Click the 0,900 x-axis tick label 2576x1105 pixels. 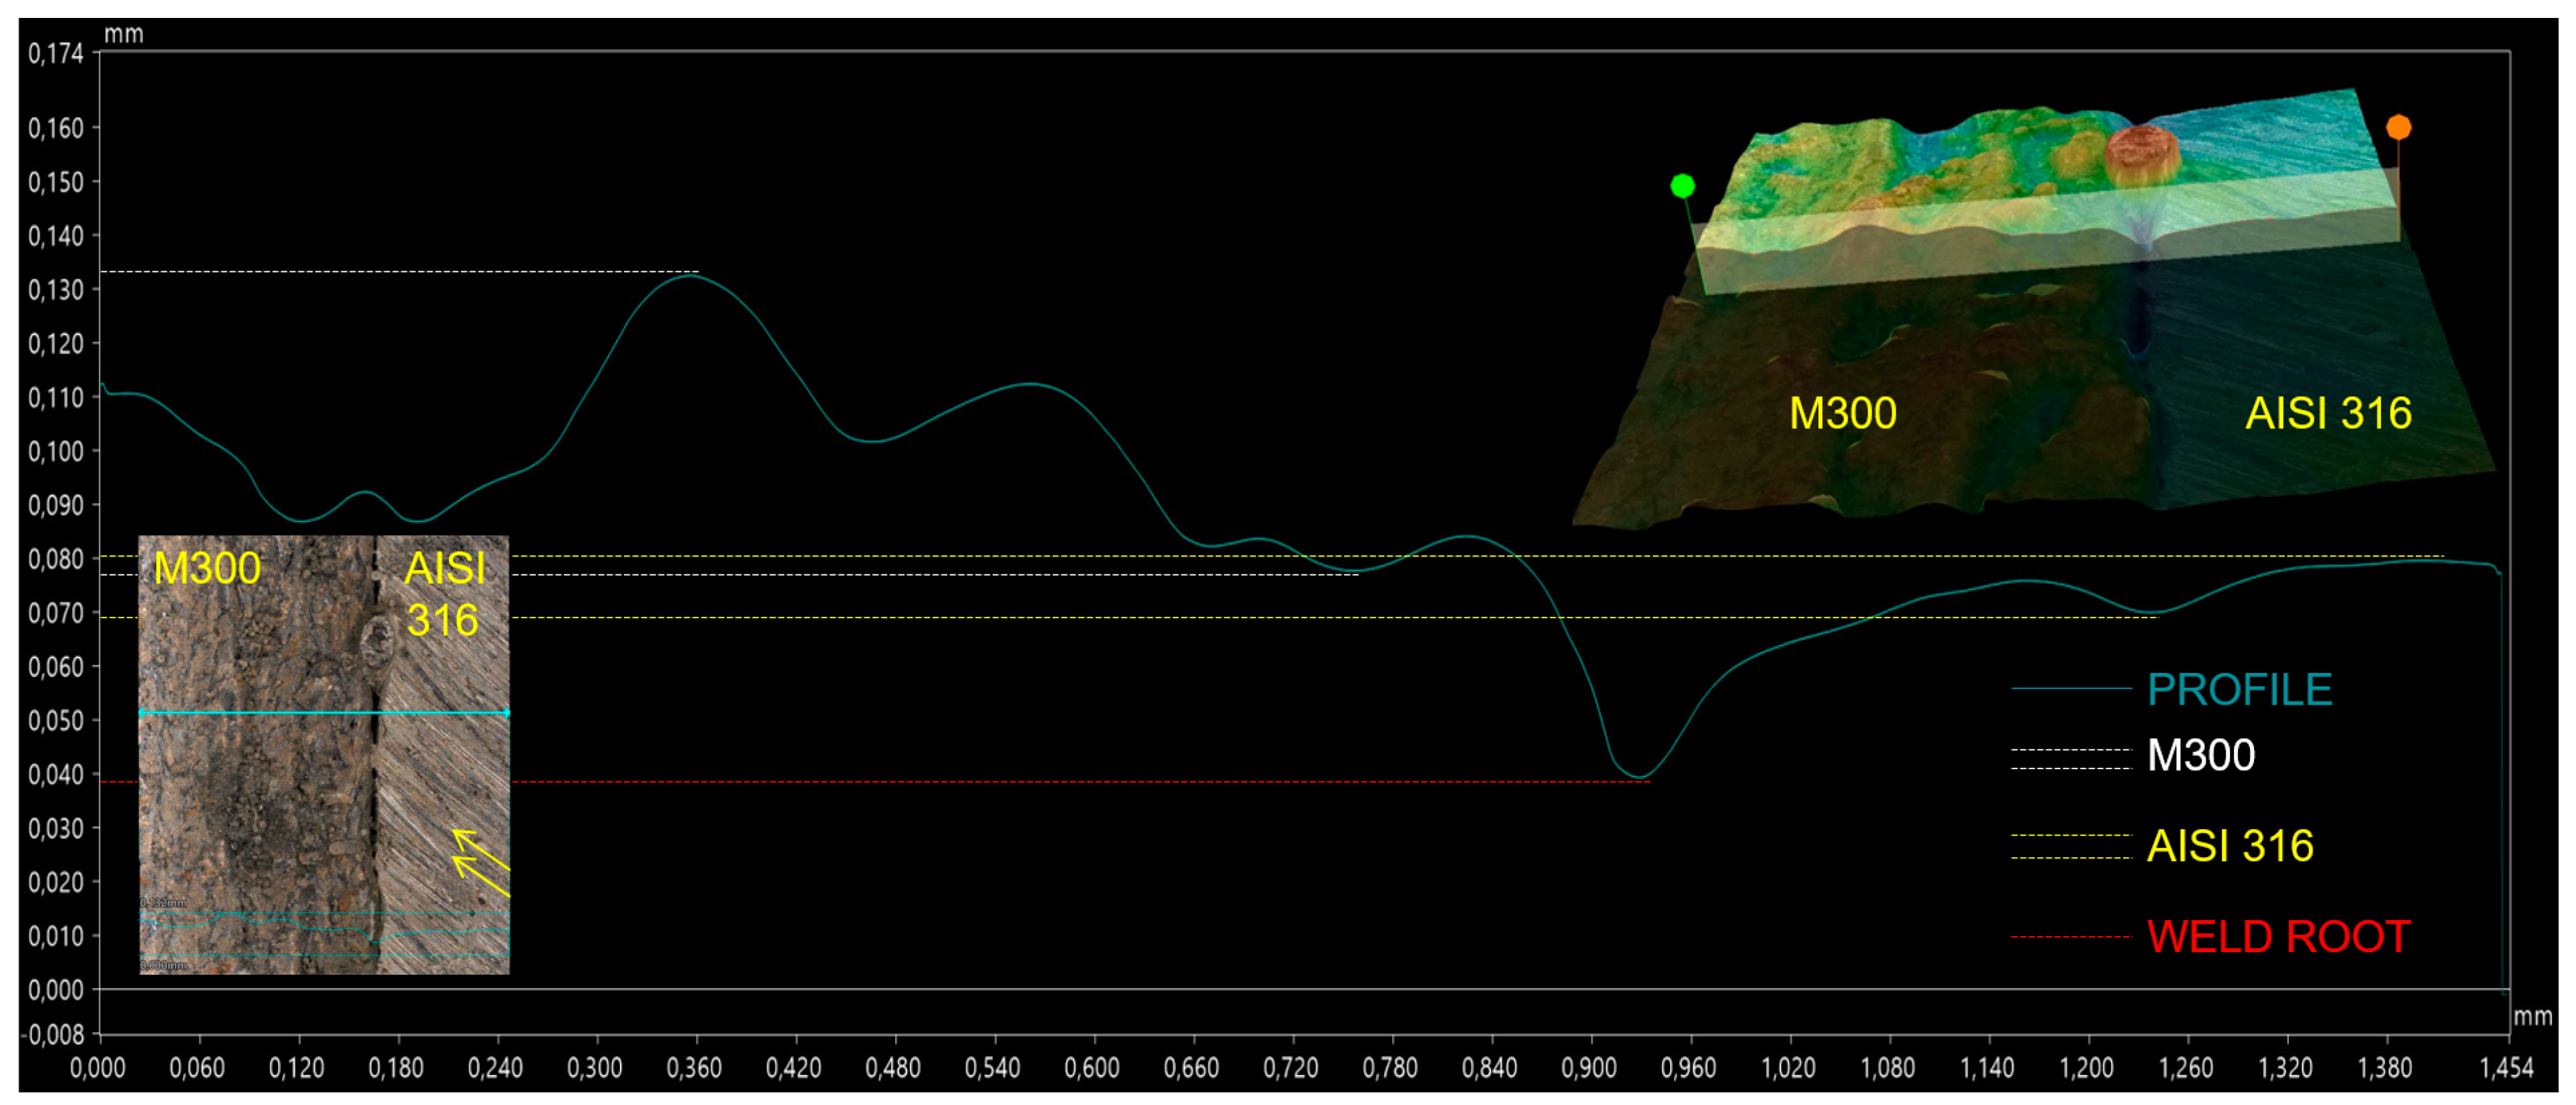click(x=1589, y=1068)
